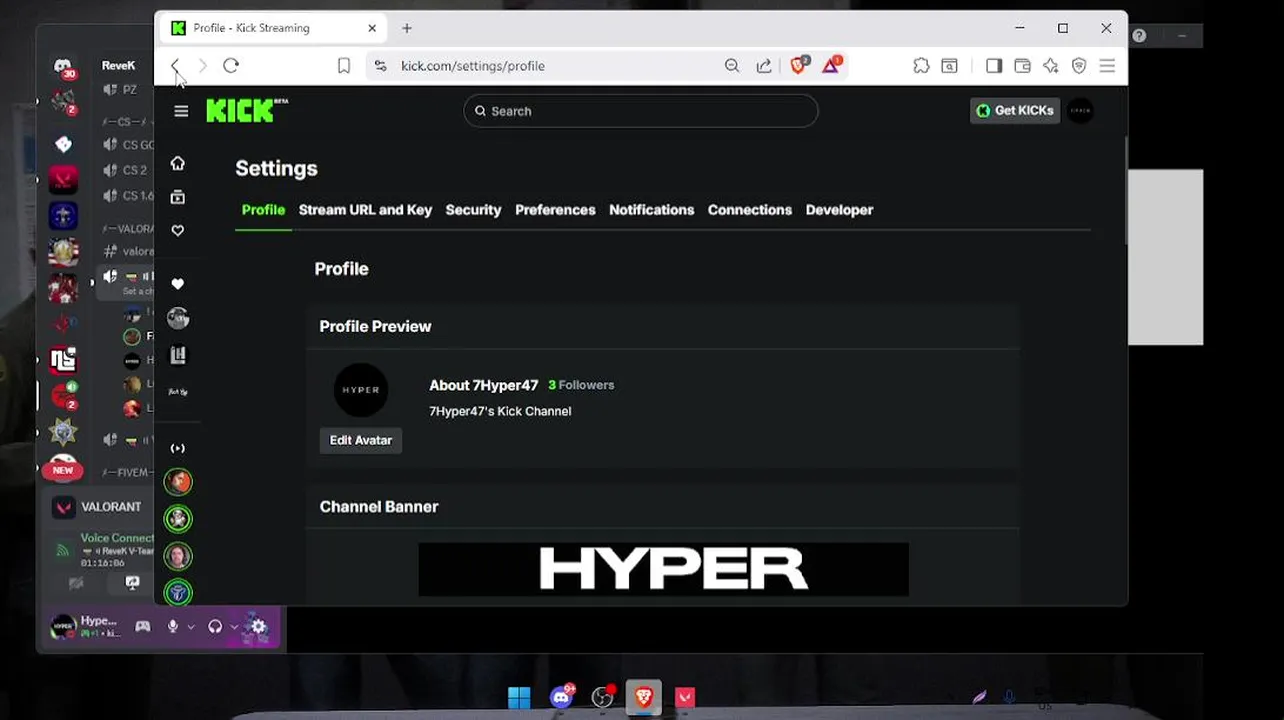Open VALORANT activity panel in Discord

(x=99, y=507)
